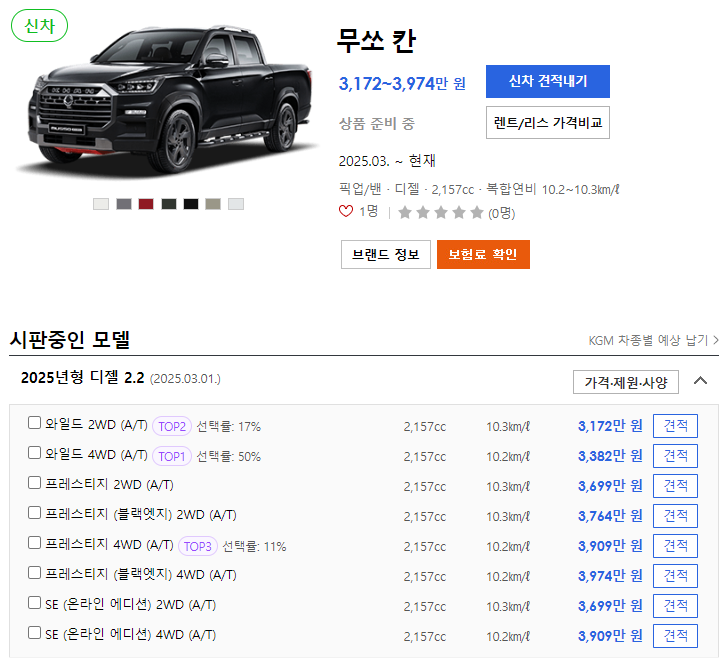Select the red color swatch
The height and width of the screenshot is (670, 727).
click(x=146, y=204)
